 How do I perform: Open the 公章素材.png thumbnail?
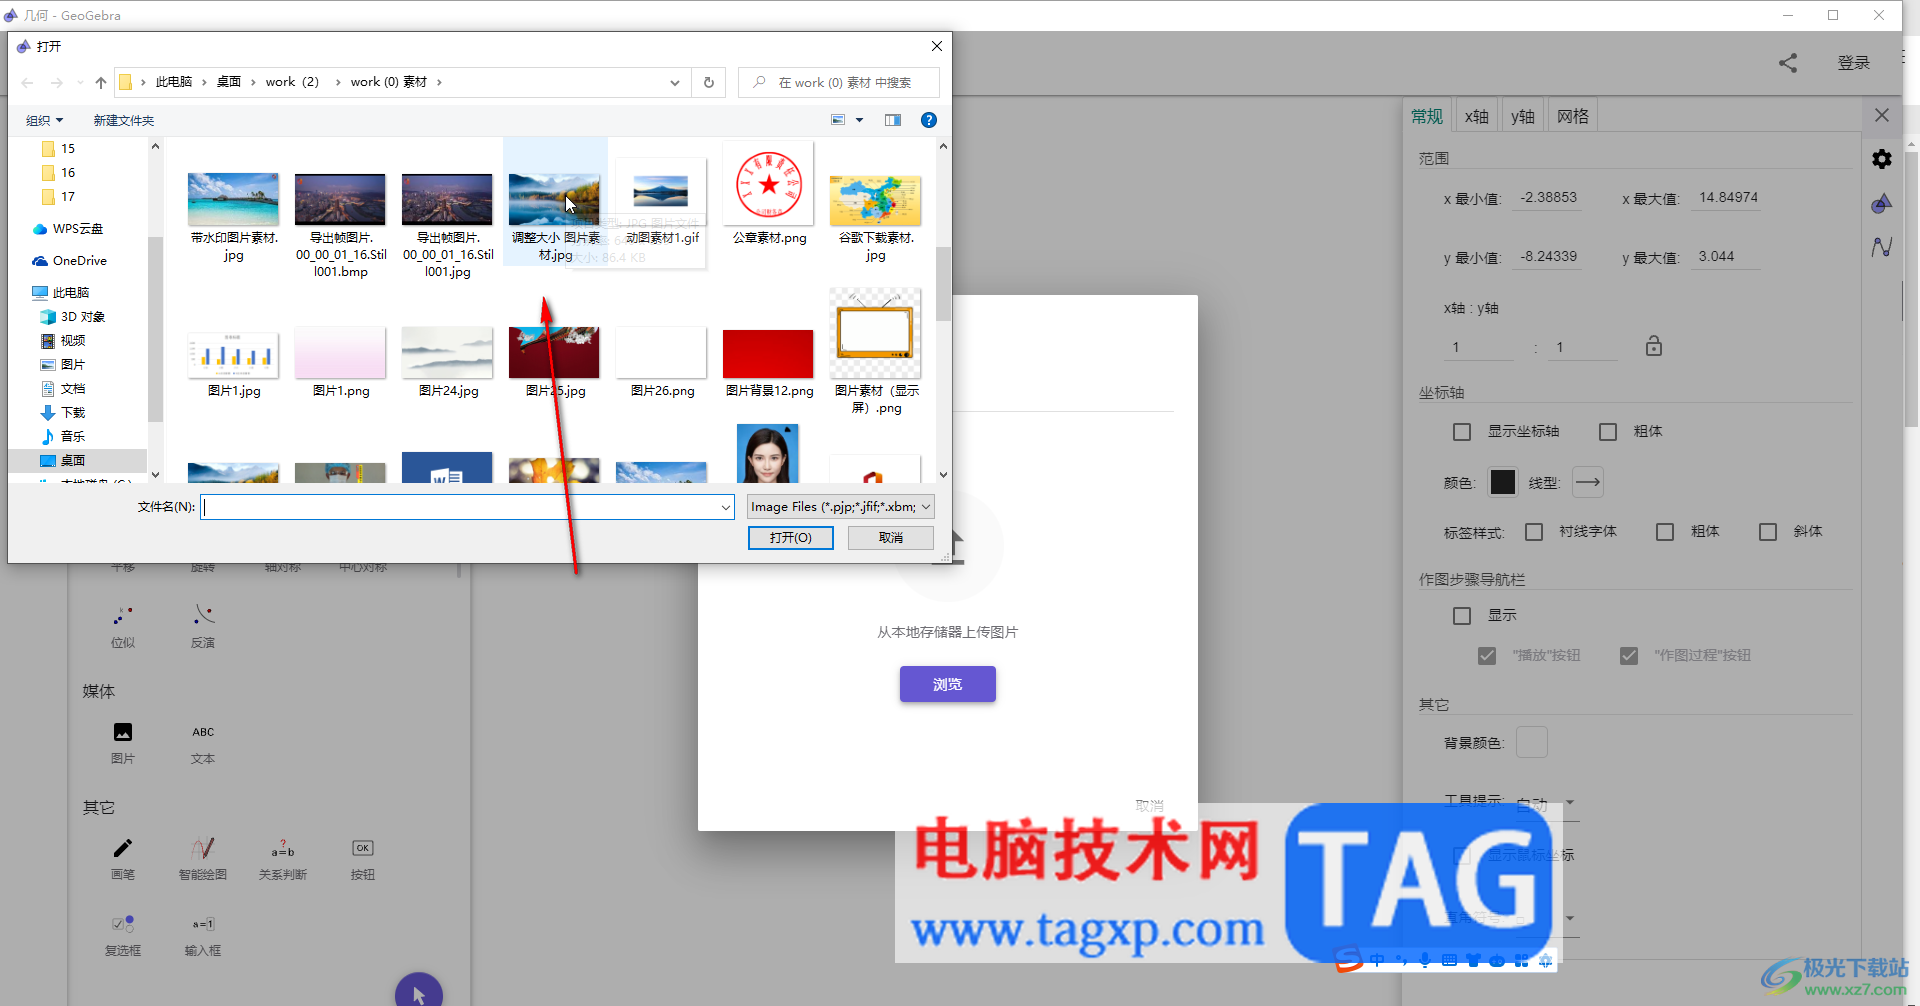click(x=769, y=186)
